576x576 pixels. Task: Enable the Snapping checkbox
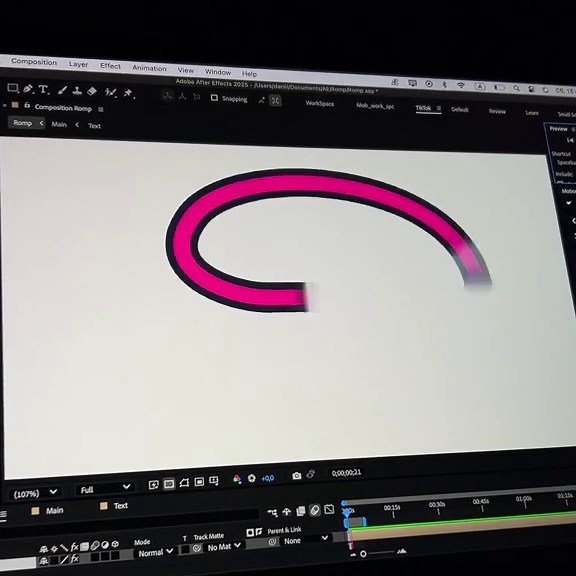(214, 98)
